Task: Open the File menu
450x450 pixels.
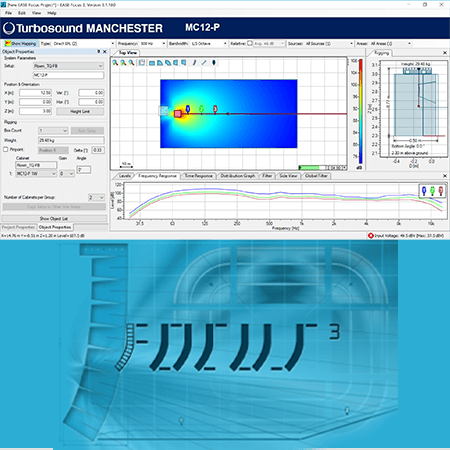Action: click(x=8, y=13)
